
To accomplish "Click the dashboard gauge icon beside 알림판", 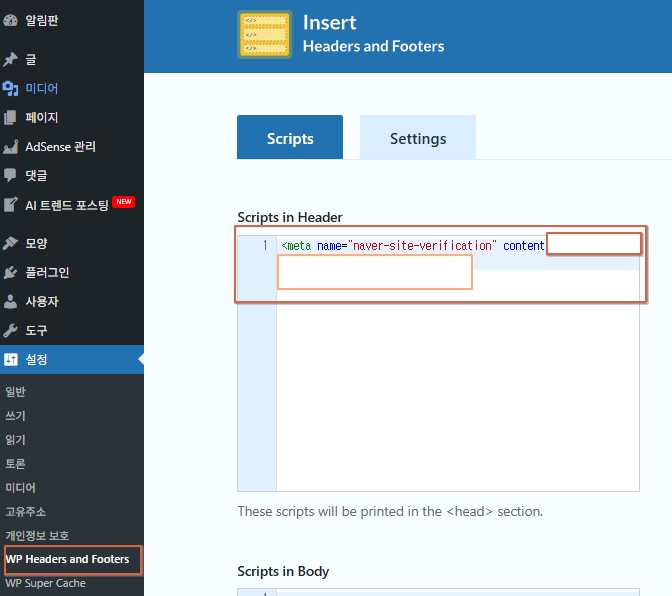I will pos(11,20).
